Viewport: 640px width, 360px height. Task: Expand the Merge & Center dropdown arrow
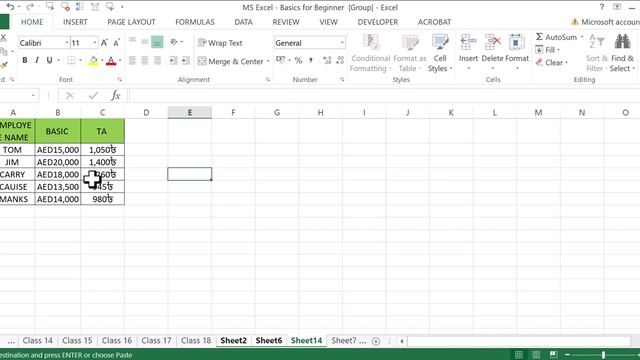268,61
